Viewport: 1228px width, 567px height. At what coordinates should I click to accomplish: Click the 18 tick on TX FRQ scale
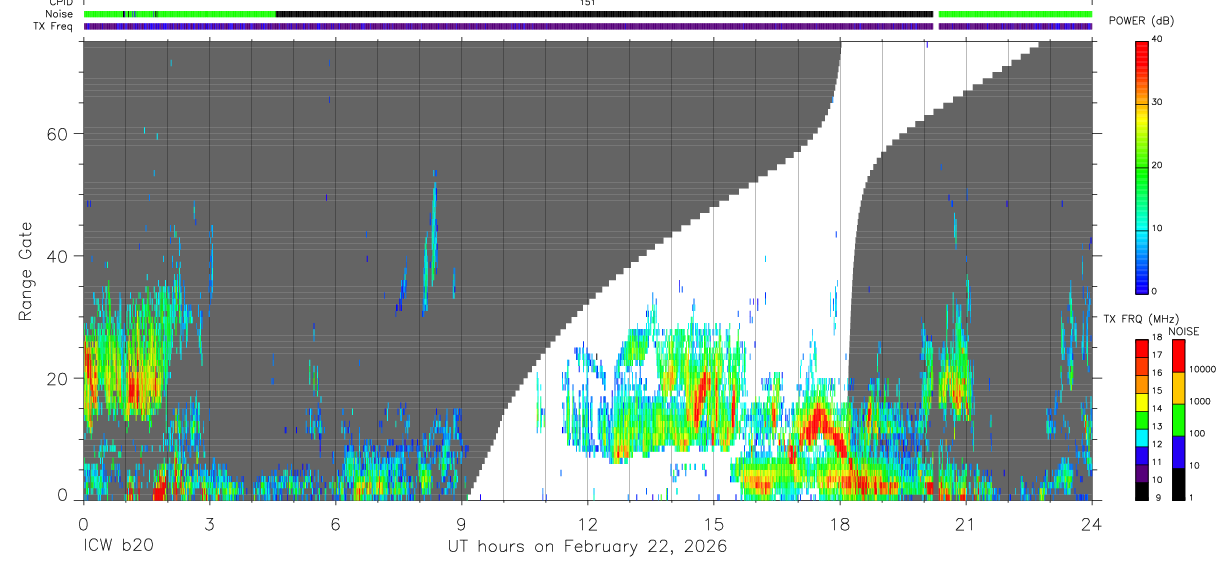(x=1155, y=338)
